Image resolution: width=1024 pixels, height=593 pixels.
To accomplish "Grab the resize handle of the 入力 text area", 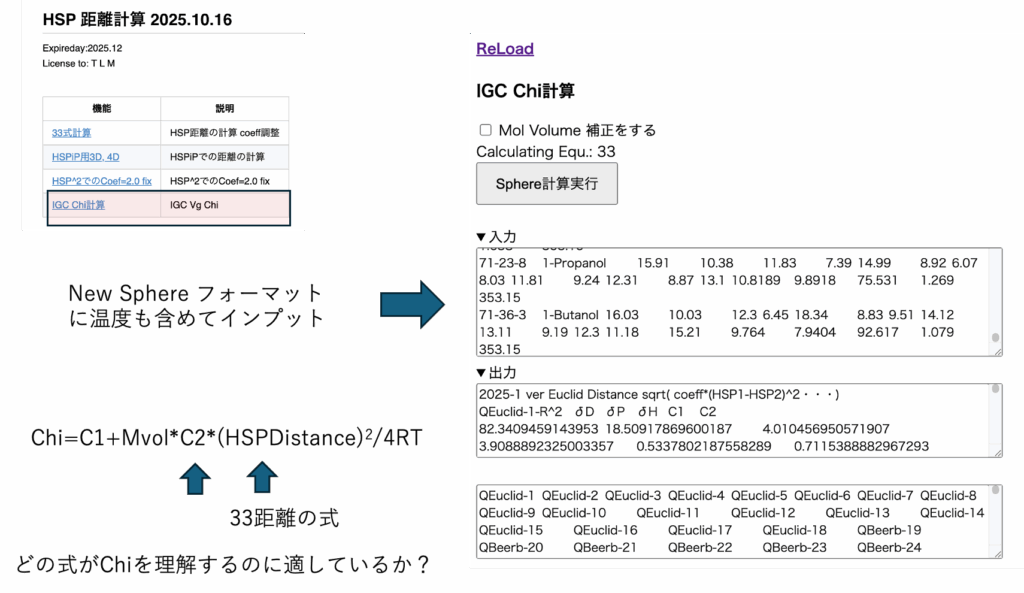I will click(996, 351).
